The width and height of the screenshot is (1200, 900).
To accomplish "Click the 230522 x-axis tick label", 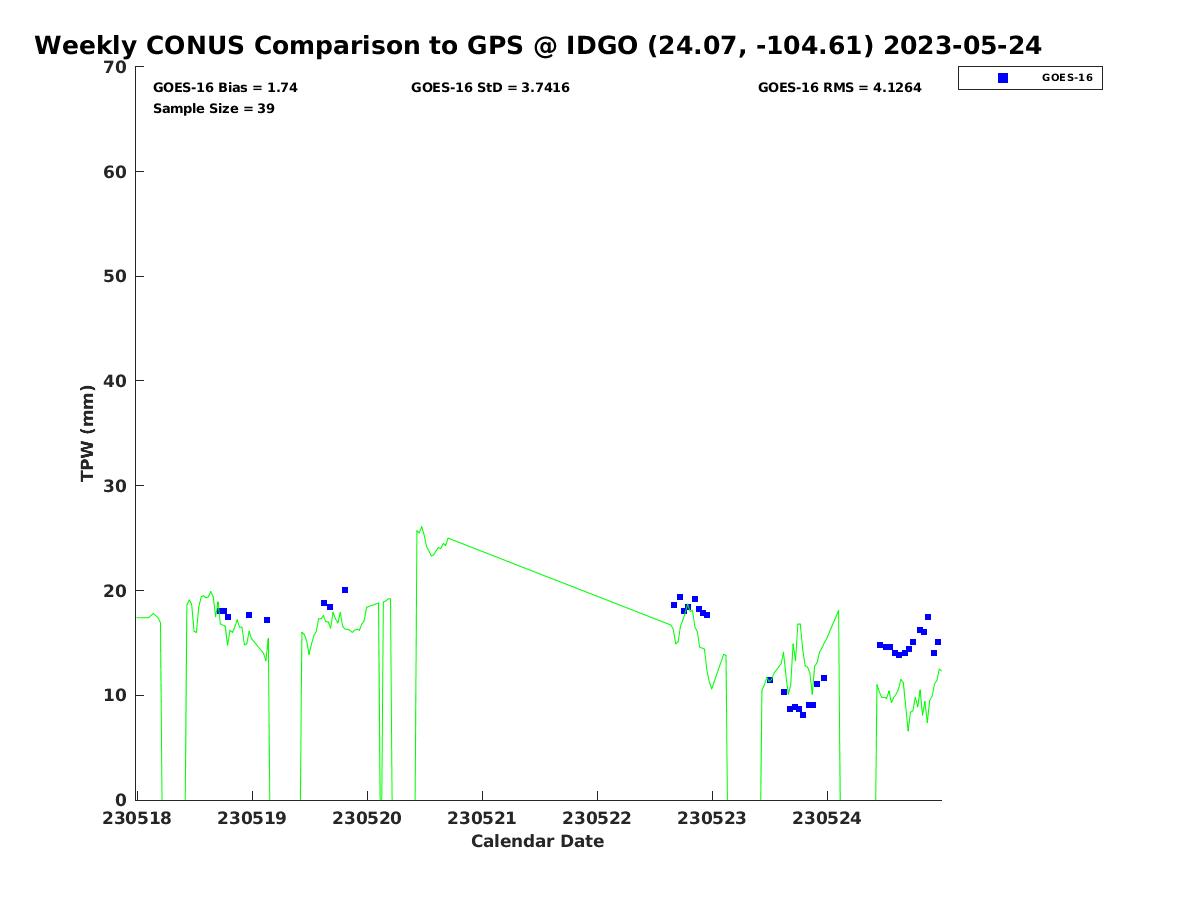I will pos(597,818).
